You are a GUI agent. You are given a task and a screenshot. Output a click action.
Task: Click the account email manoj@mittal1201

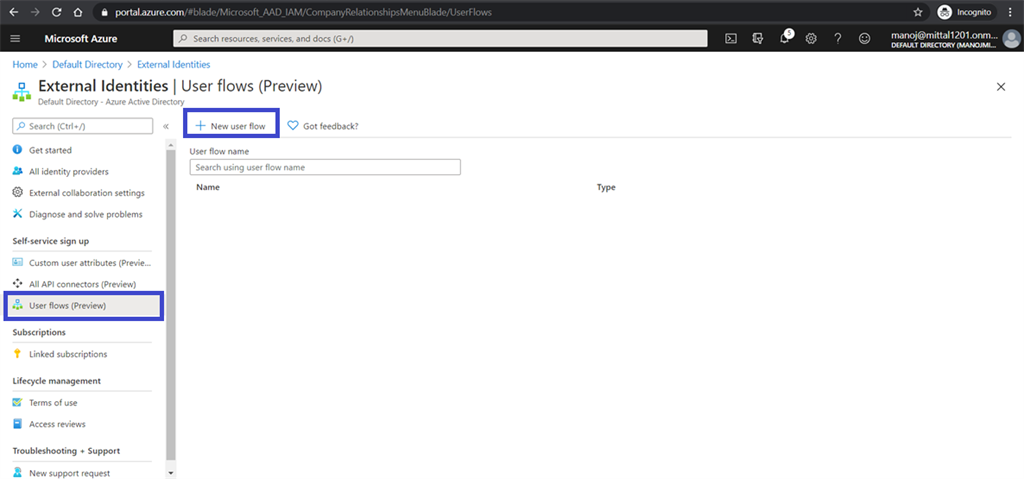click(944, 35)
